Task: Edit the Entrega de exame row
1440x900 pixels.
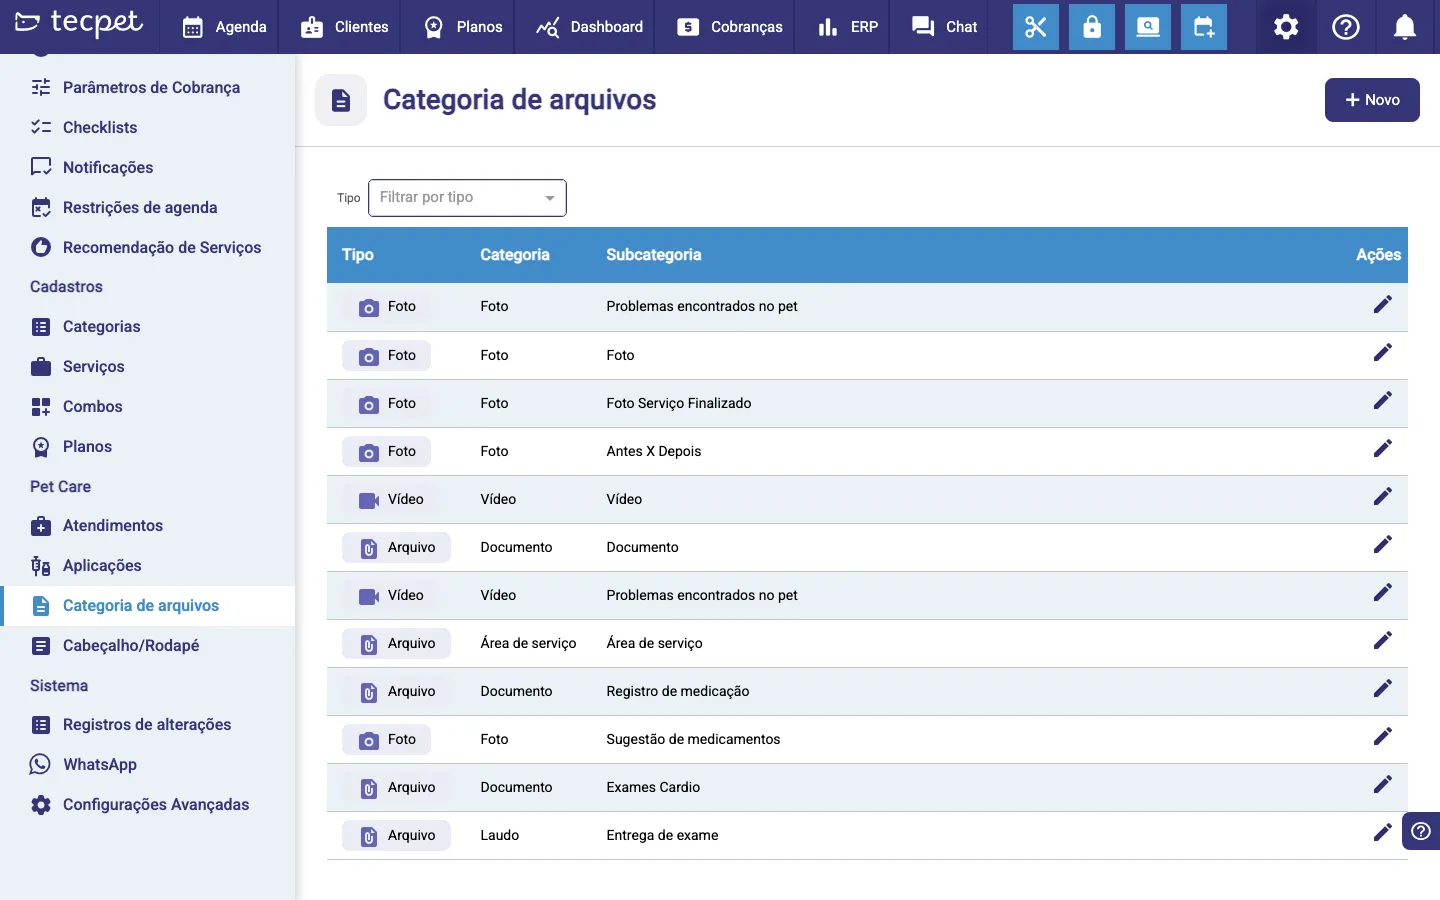Action: coord(1383,833)
